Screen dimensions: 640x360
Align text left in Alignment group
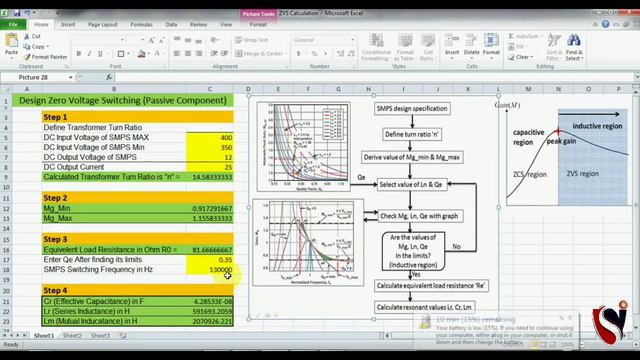pos(177,53)
